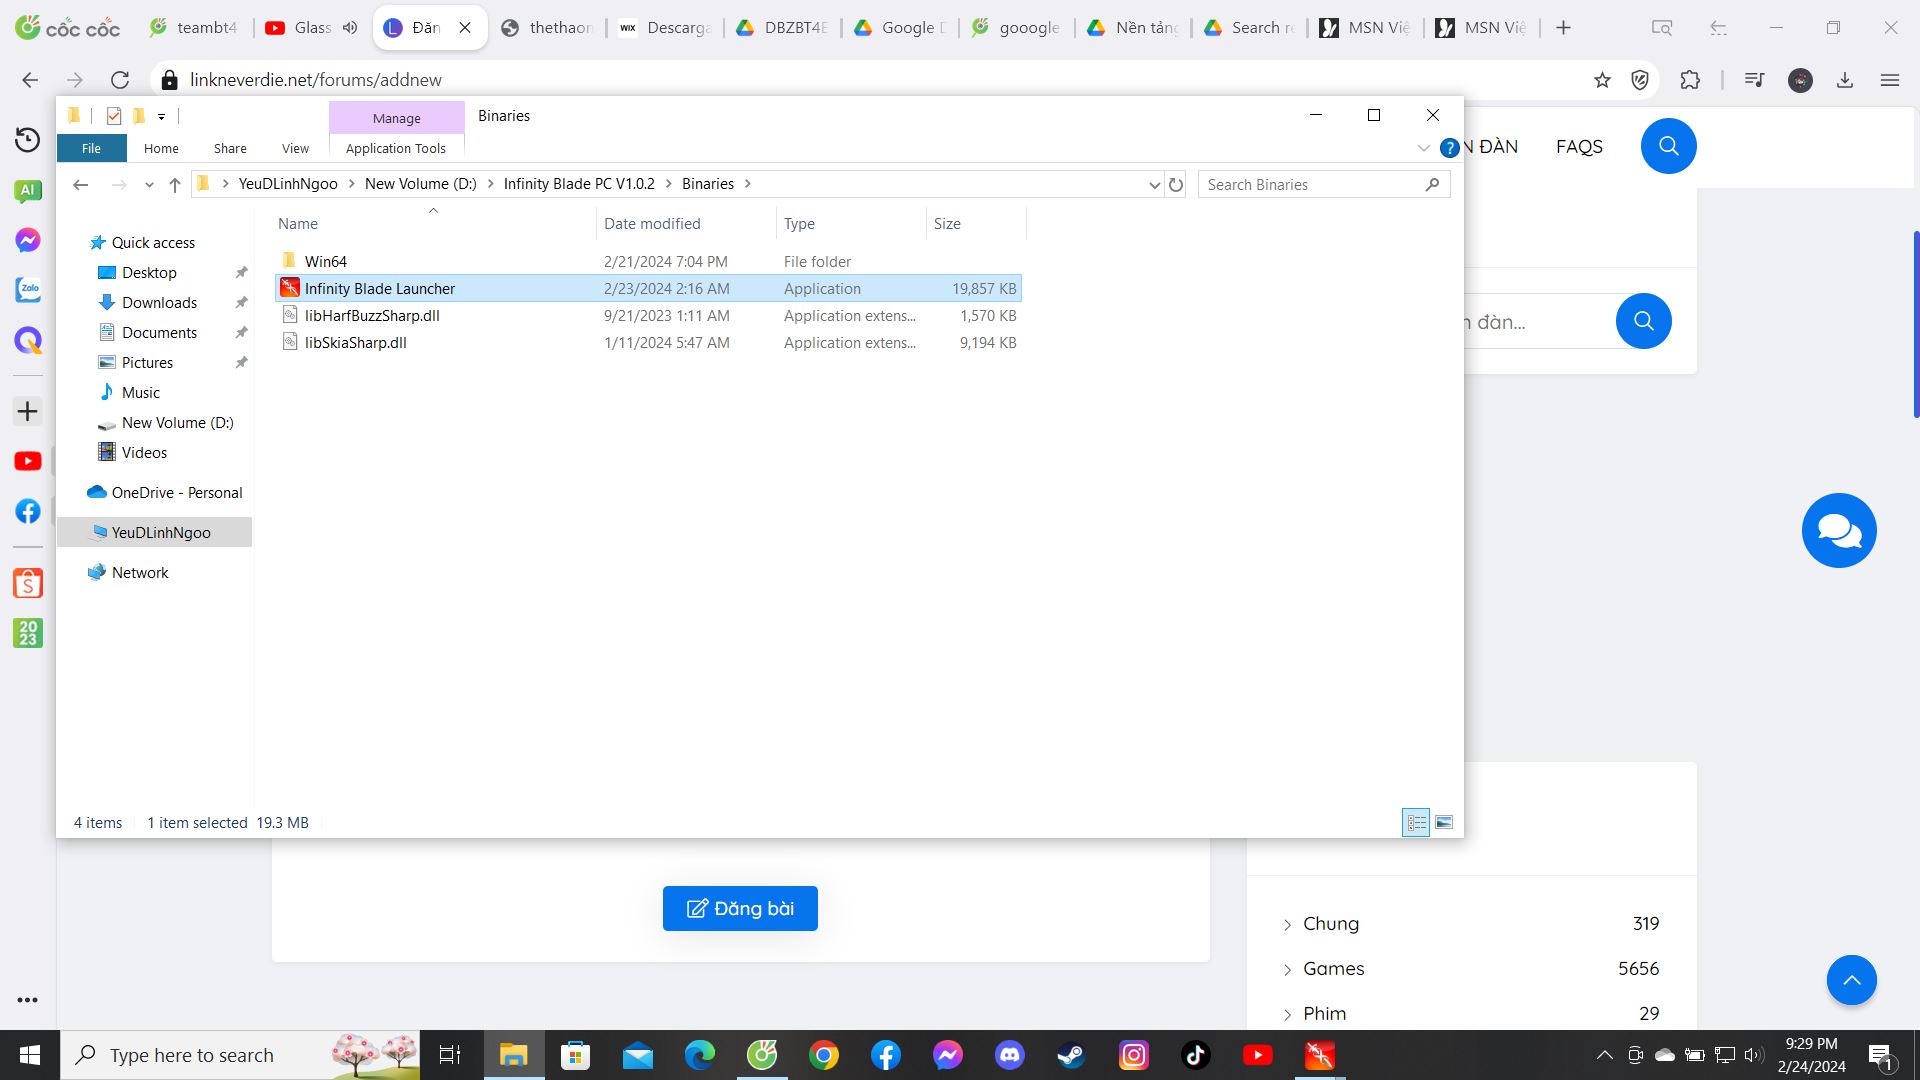Toggle the Properties checkmark in Quick Access Toolbar
The image size is (1920, 1080).
[x=113, y=116]
